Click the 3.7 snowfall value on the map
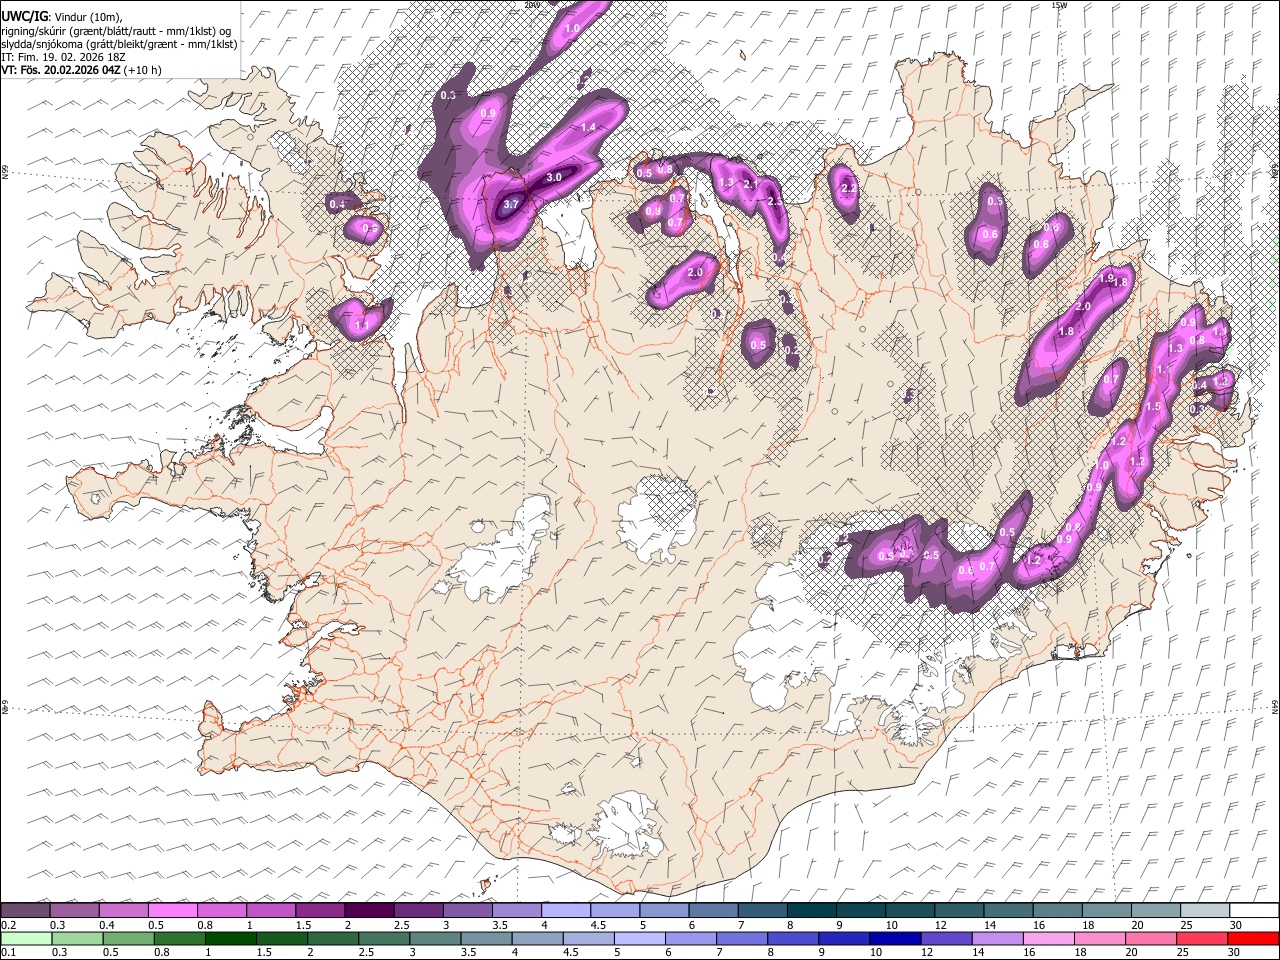Screen dimensions: 1280x960 click(511, 204)
